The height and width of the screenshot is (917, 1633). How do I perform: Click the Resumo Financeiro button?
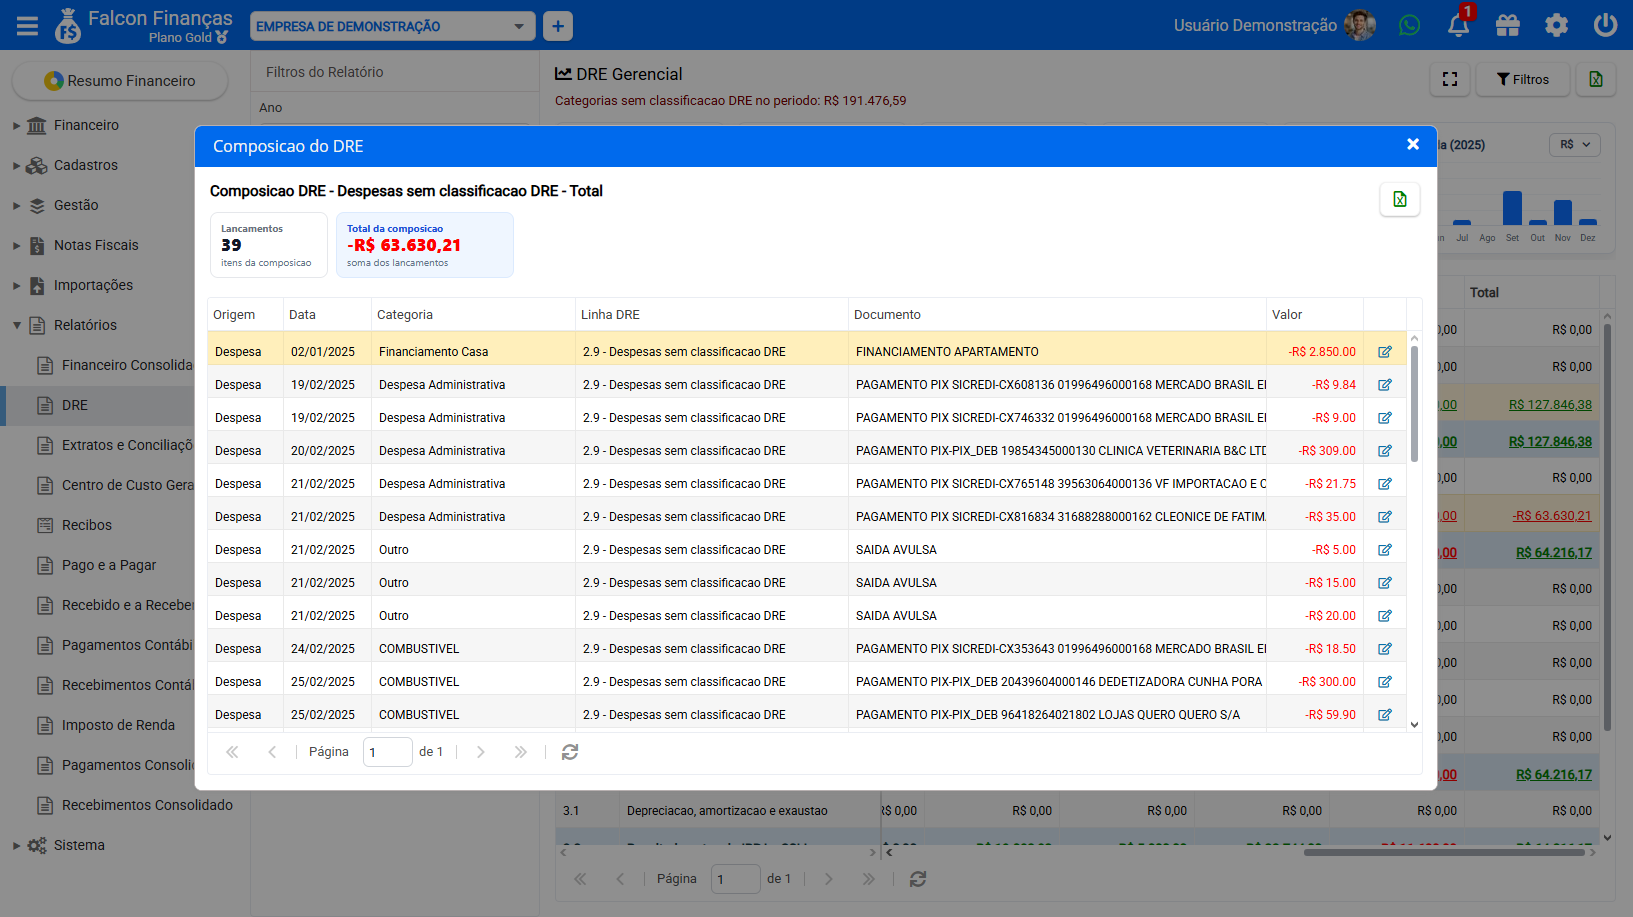[120, 81]
